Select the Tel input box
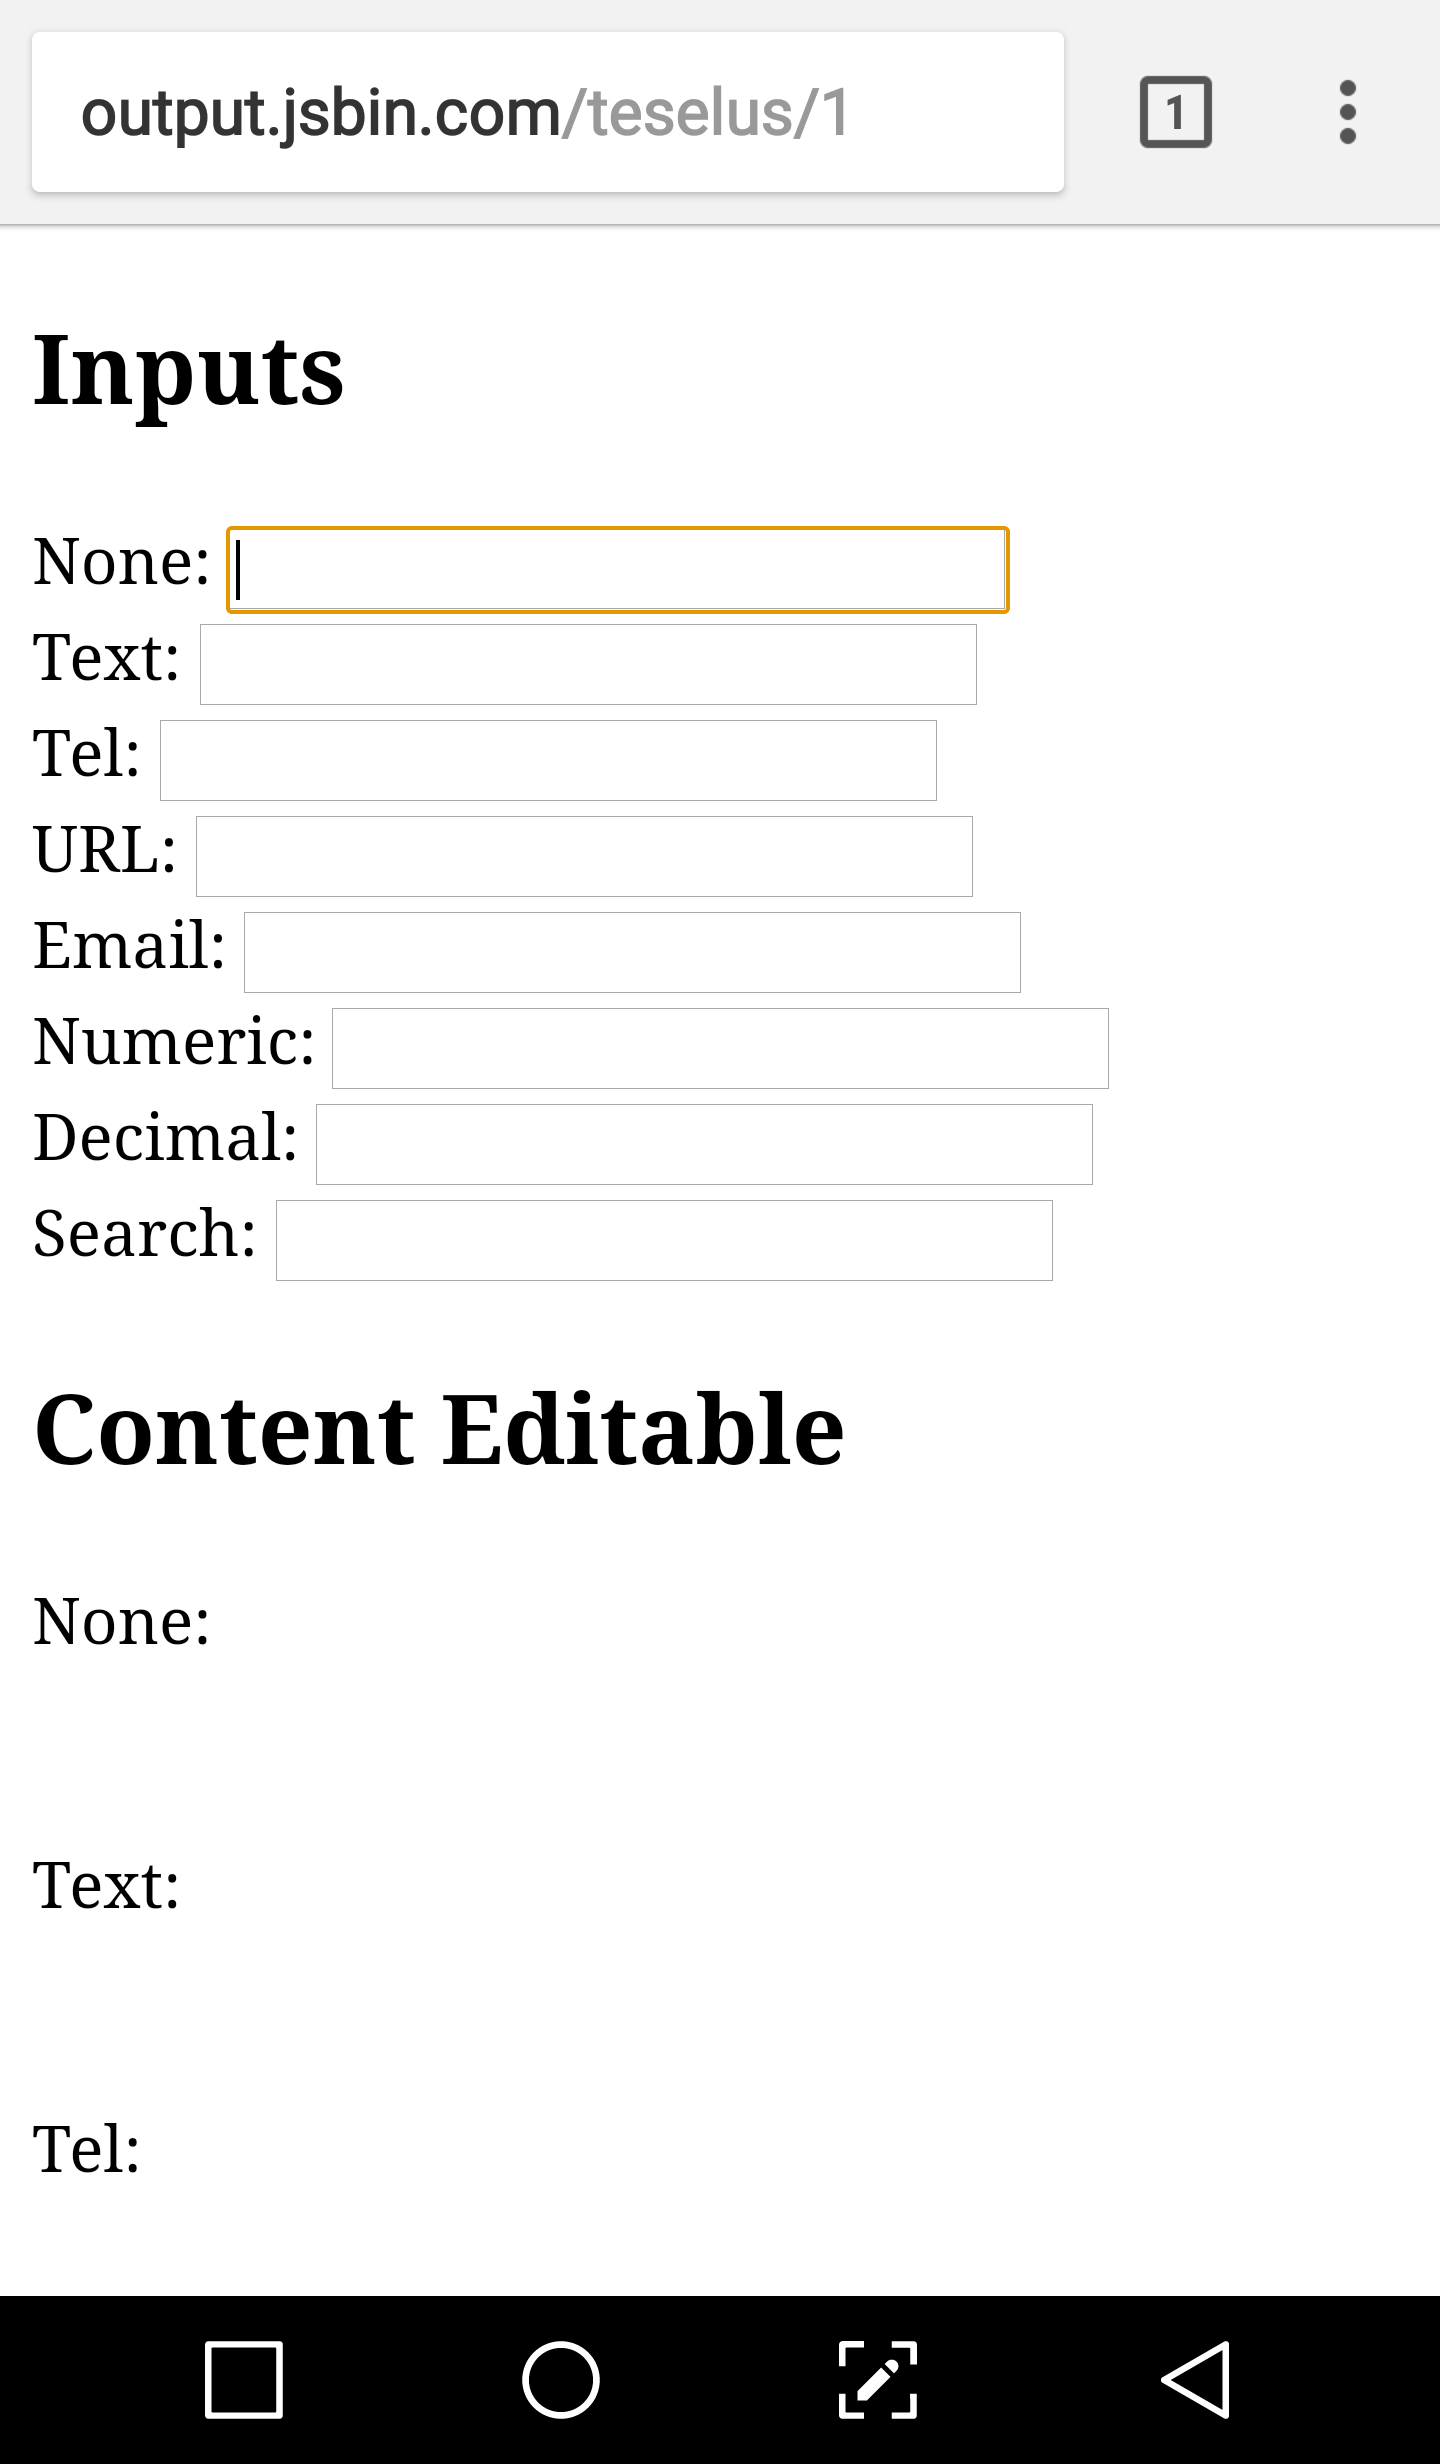The height and width of the screenshot is (2464, 1440). pos(548,760)
